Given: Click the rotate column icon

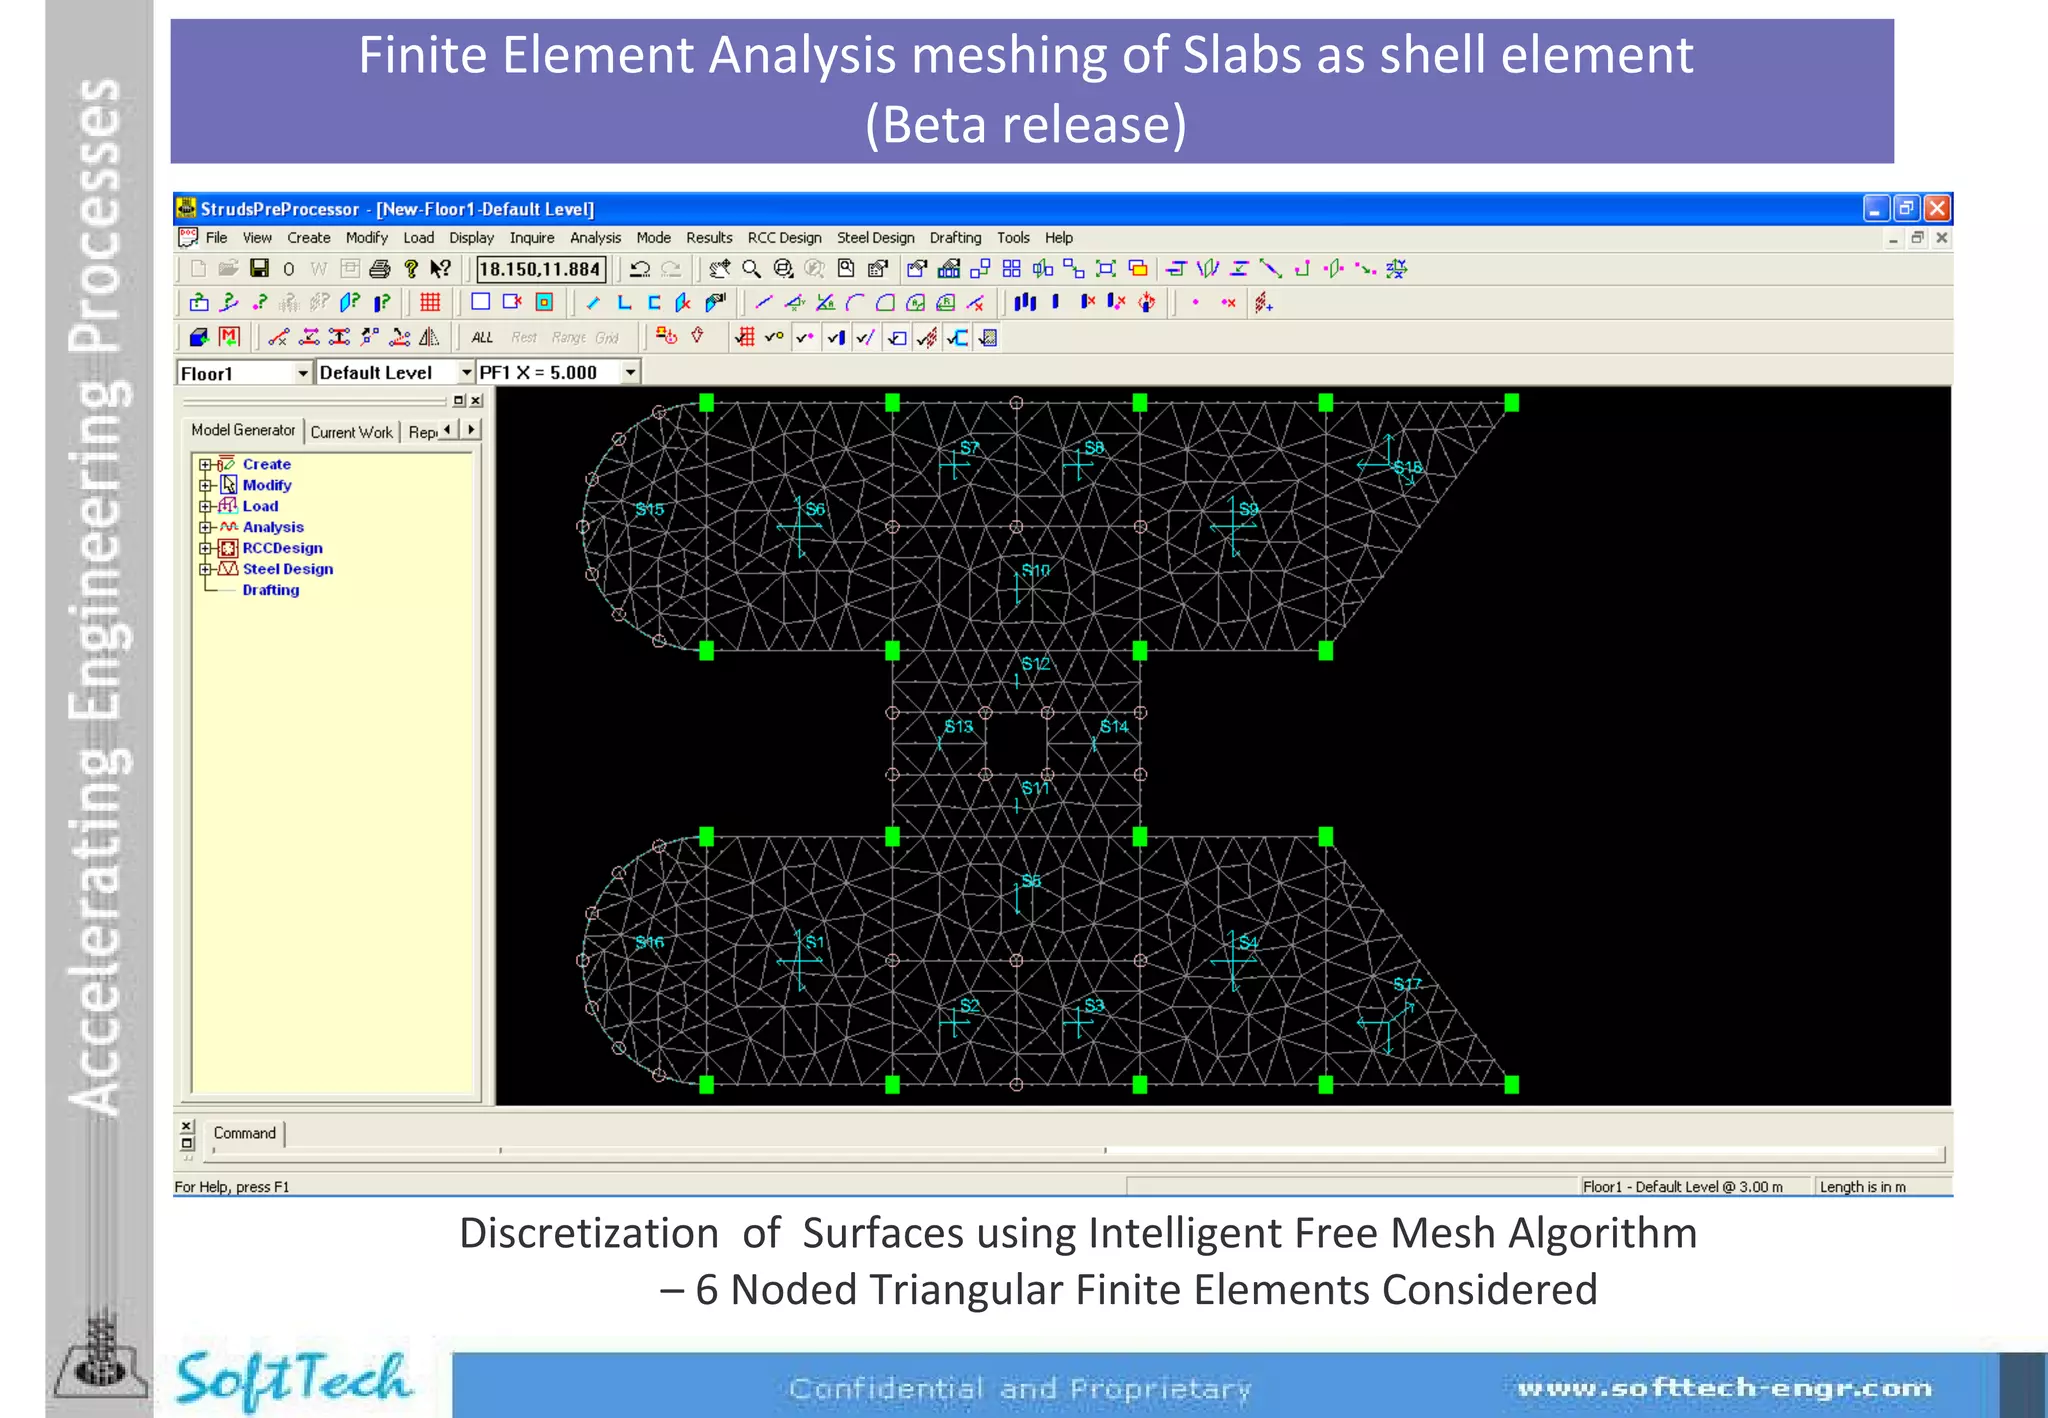Looking at the screenshot, I should pos(1147,302).
